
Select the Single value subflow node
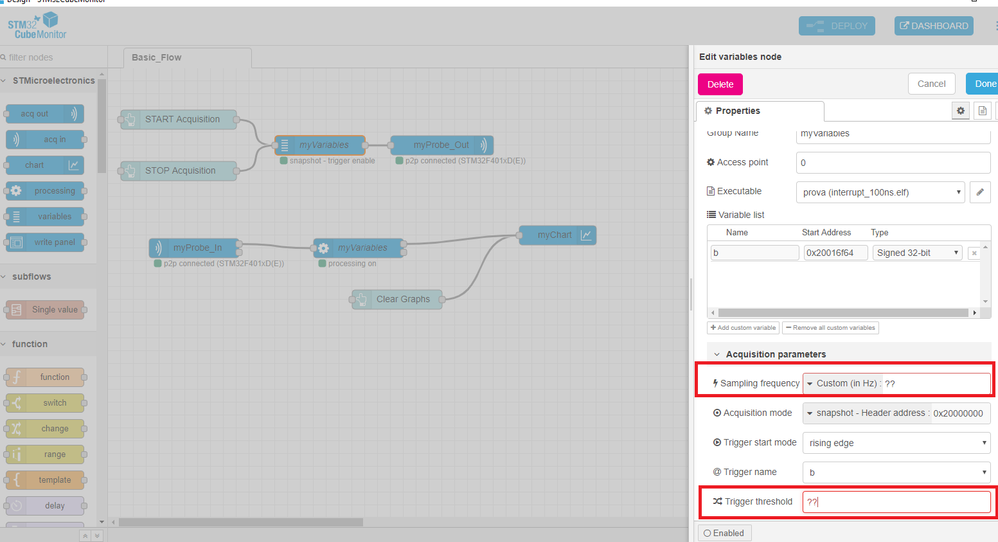click(x=45, y=310)
